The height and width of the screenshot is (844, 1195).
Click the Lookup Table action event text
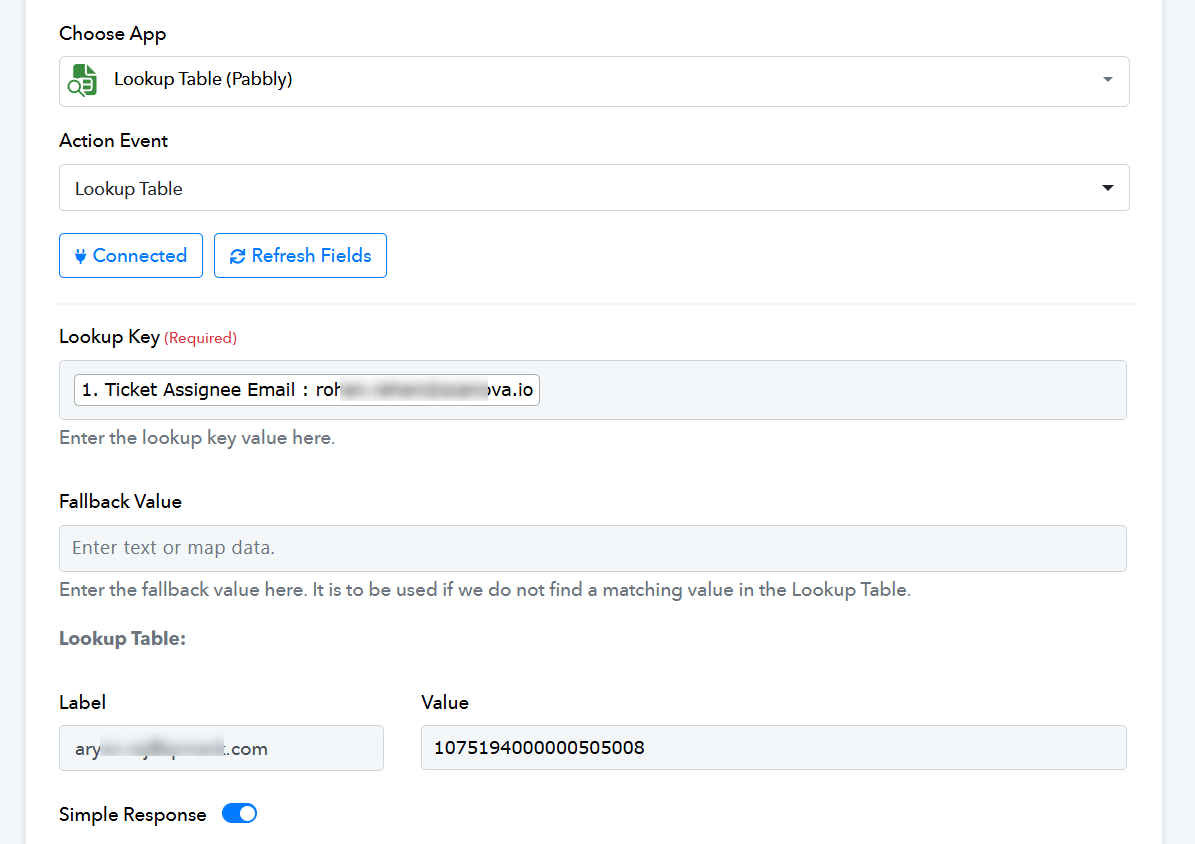pos(129,189)
